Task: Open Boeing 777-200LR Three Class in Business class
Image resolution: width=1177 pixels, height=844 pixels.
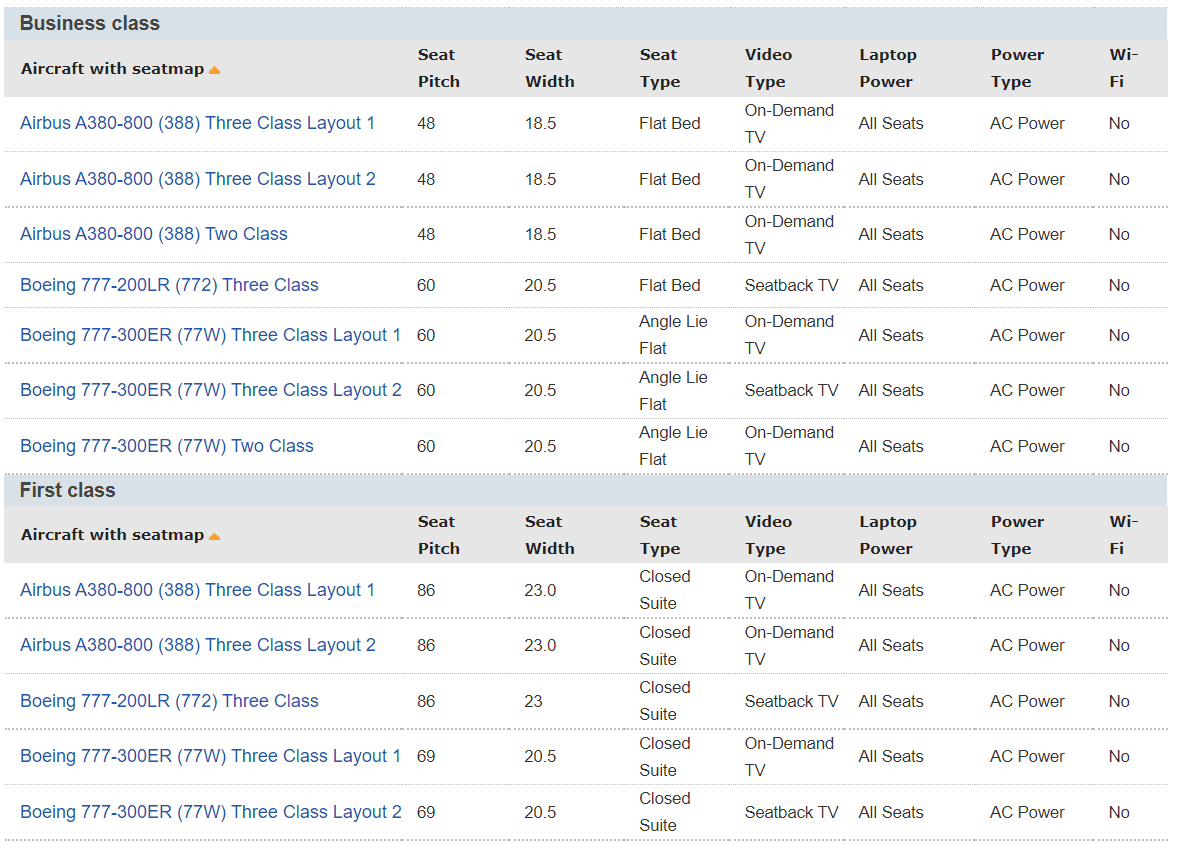Action: tap(169, 285)
